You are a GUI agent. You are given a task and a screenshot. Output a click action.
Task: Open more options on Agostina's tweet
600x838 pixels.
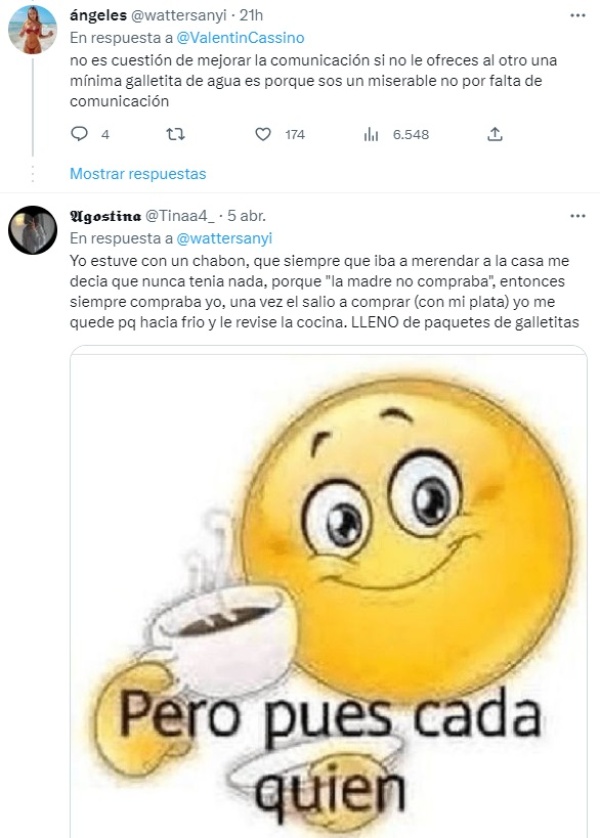pos(578,216)
